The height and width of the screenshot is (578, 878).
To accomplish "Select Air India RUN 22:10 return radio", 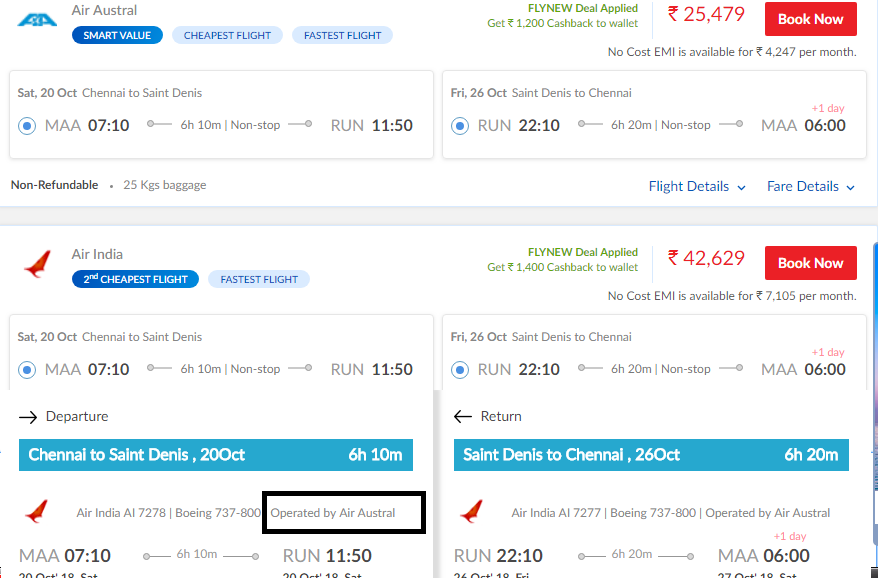I will point(460,370).
